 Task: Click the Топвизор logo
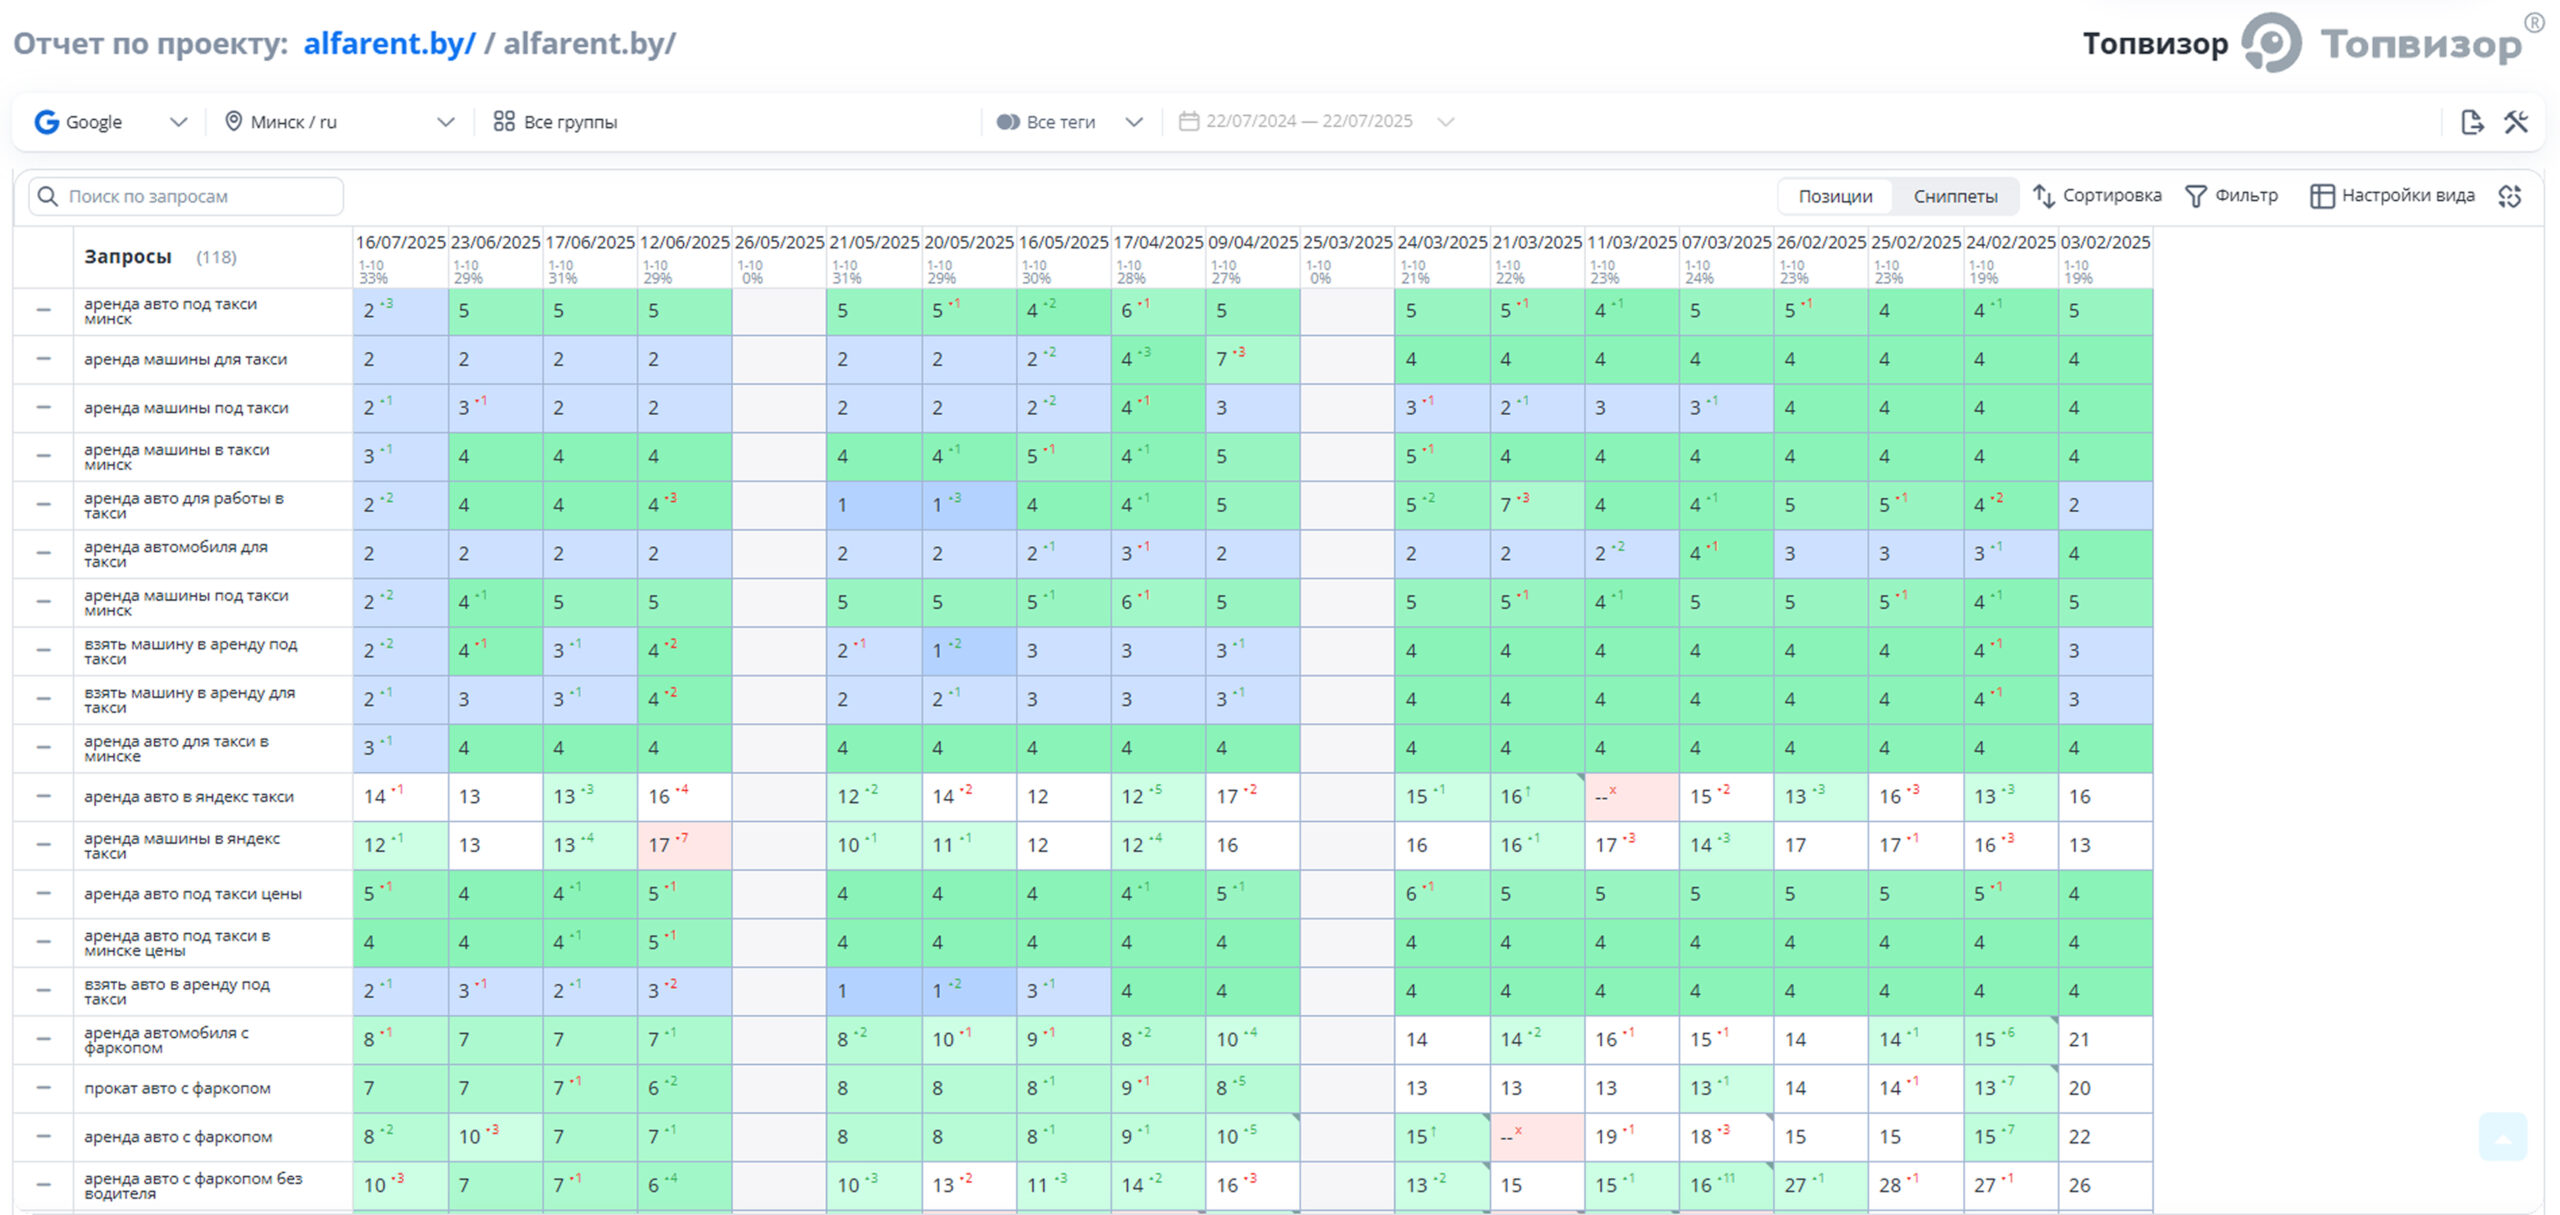pyautogui.click(x=2272, y=43)
